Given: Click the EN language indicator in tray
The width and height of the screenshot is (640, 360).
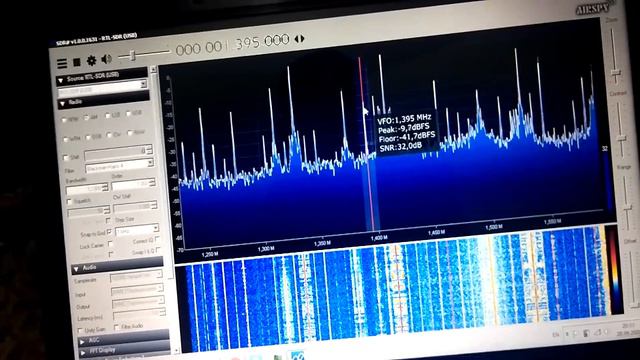Looking at the screenshot, I should (x=556, y=334).
